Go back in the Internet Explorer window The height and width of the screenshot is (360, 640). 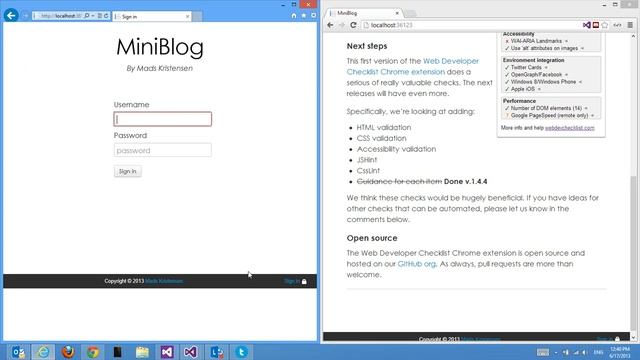[11, 16]
